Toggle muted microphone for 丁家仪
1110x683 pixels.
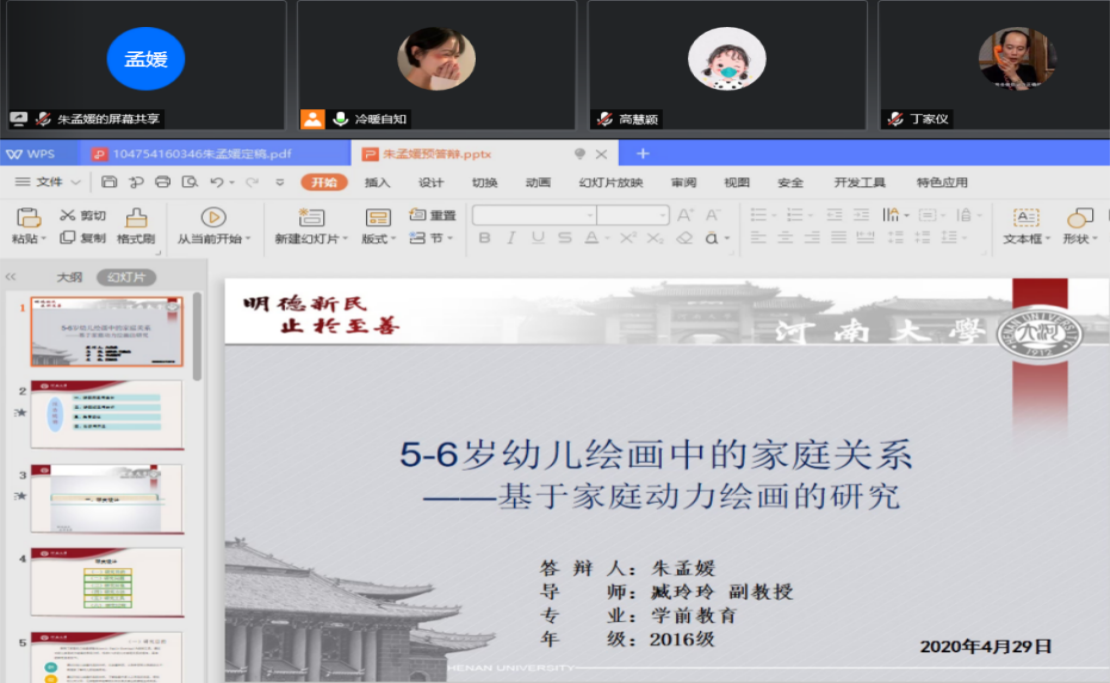point(896,119)
